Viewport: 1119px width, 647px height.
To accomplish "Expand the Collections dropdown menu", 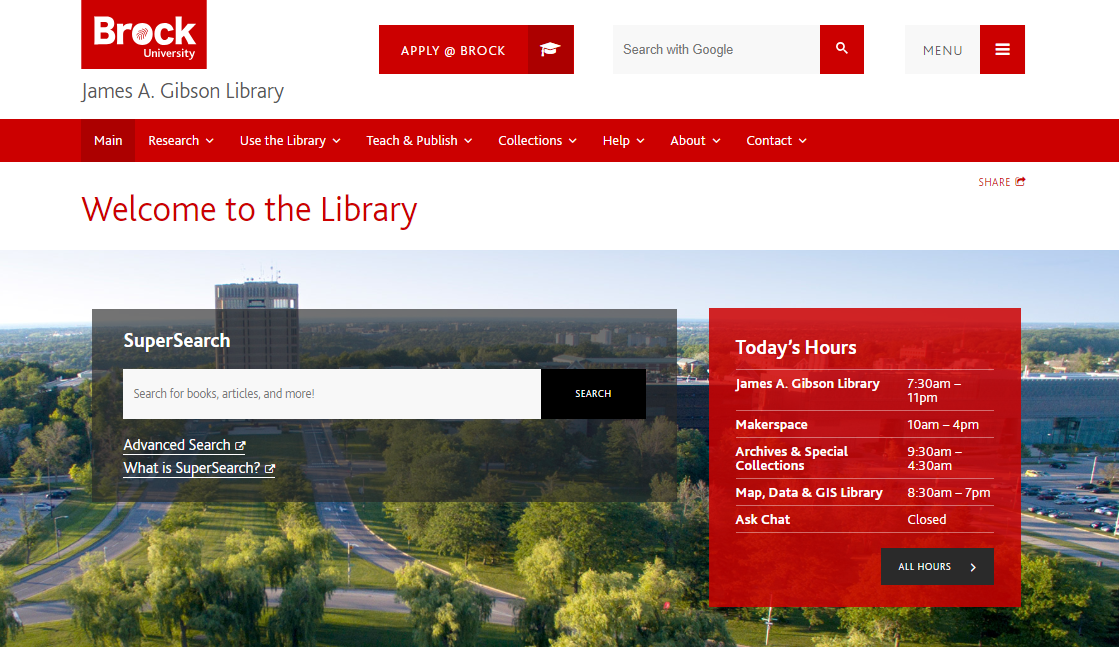I will tap(537, 141).
